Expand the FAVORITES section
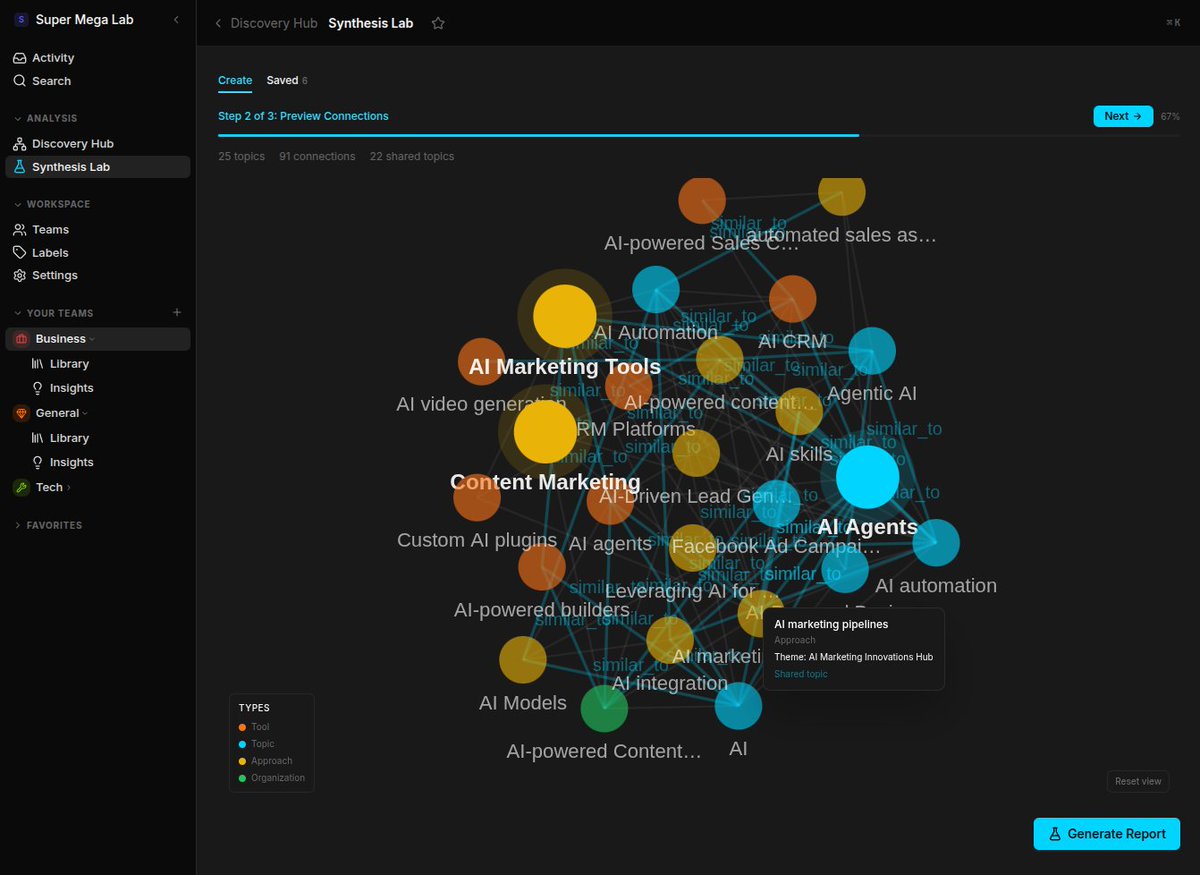Viewport: 1200px width, 875px height. tap(18, 525)
